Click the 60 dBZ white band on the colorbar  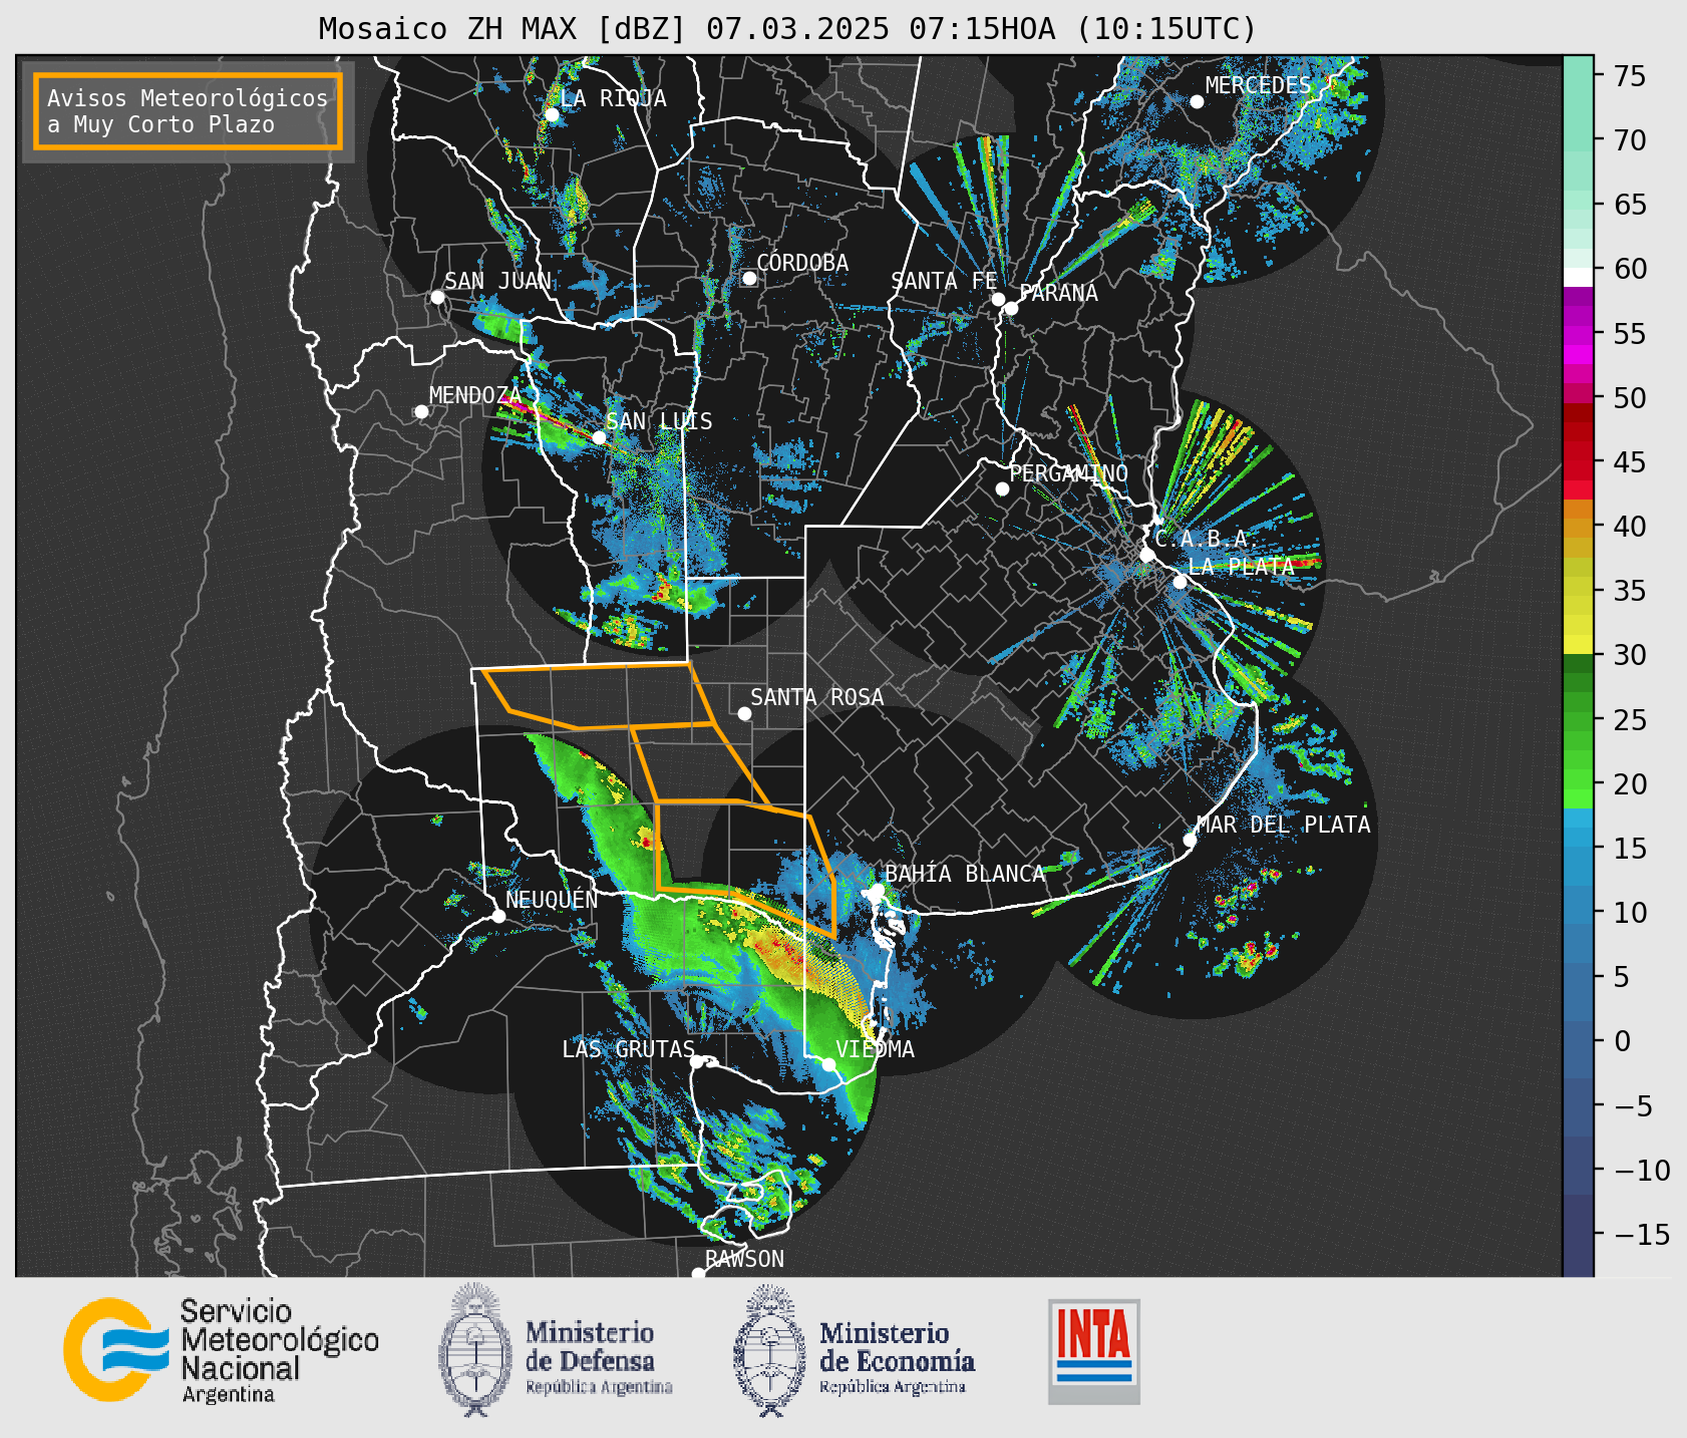1578,276
